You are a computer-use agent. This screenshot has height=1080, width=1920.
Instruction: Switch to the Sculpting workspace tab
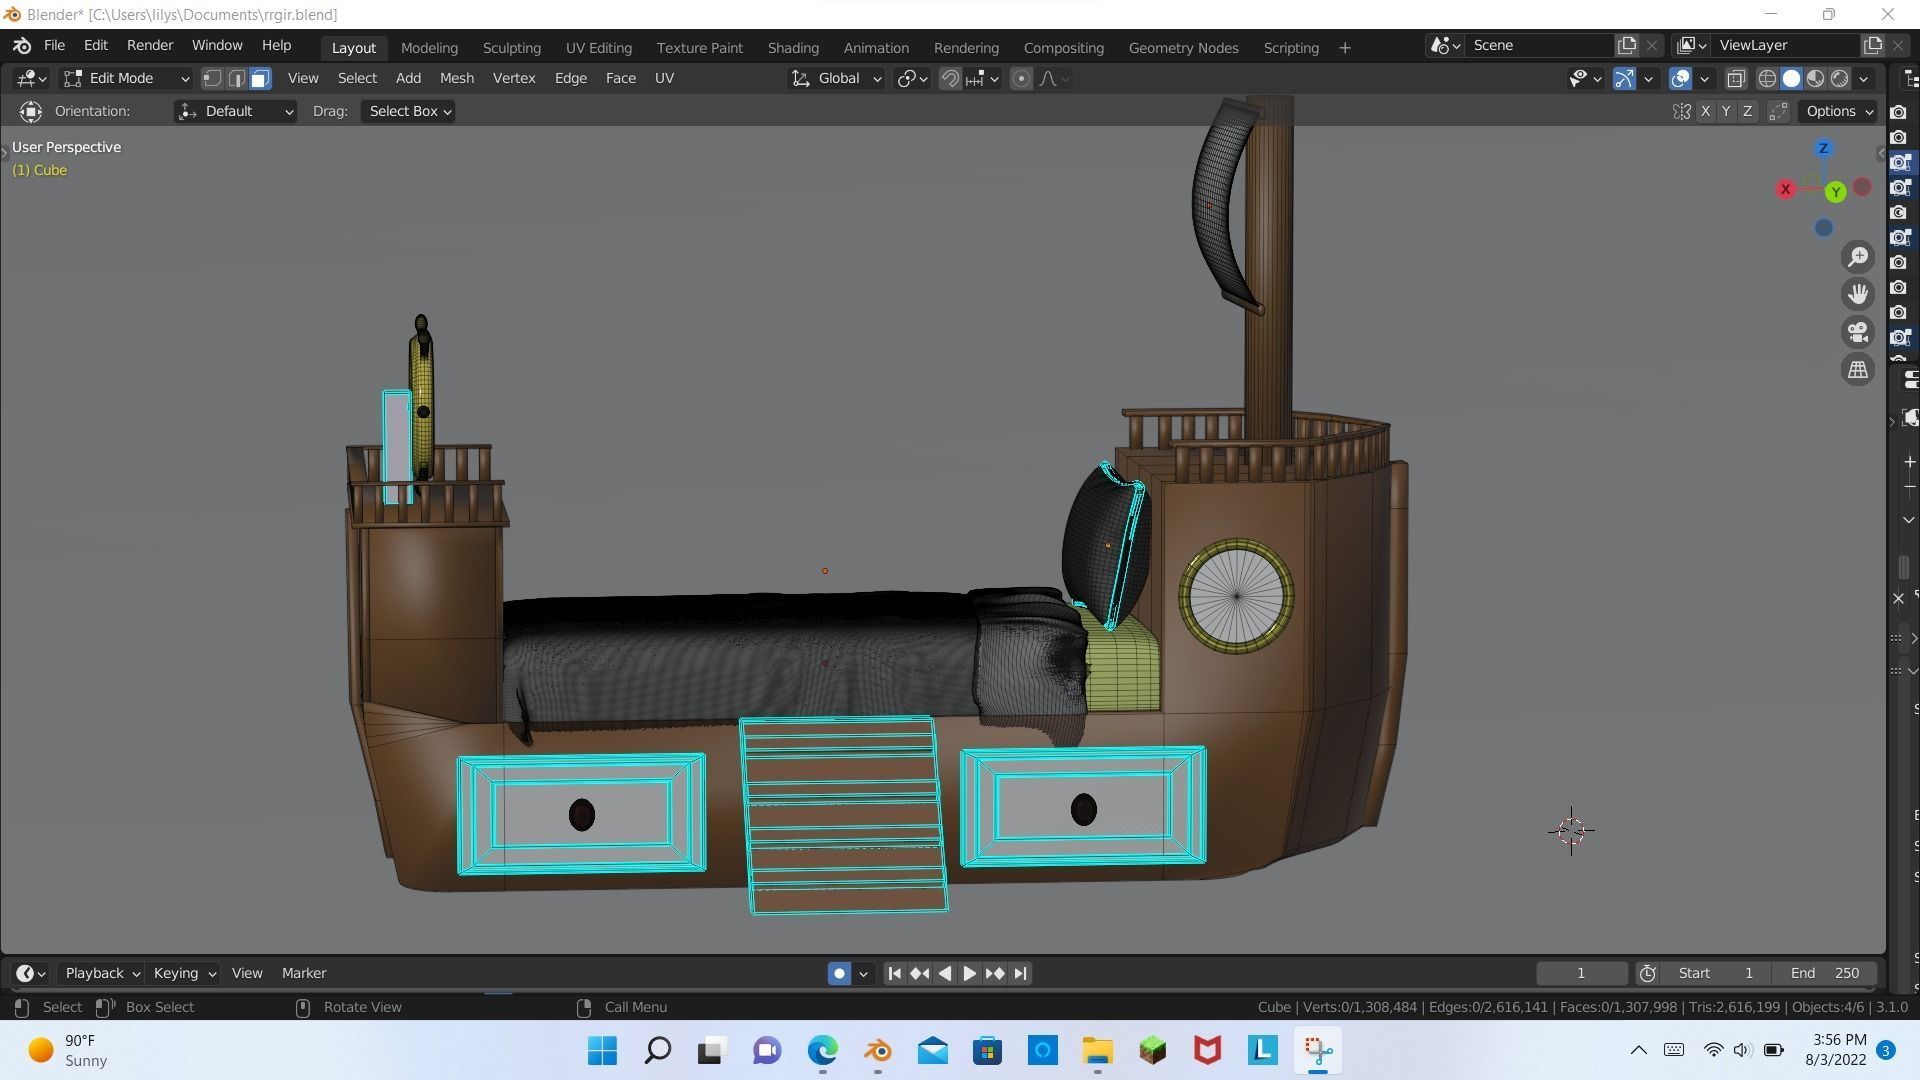(x=511, y=47)
